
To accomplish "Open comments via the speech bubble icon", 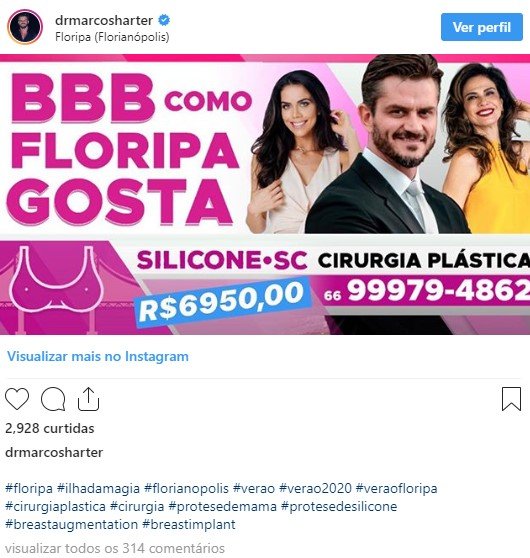I will tap(53, 399).
